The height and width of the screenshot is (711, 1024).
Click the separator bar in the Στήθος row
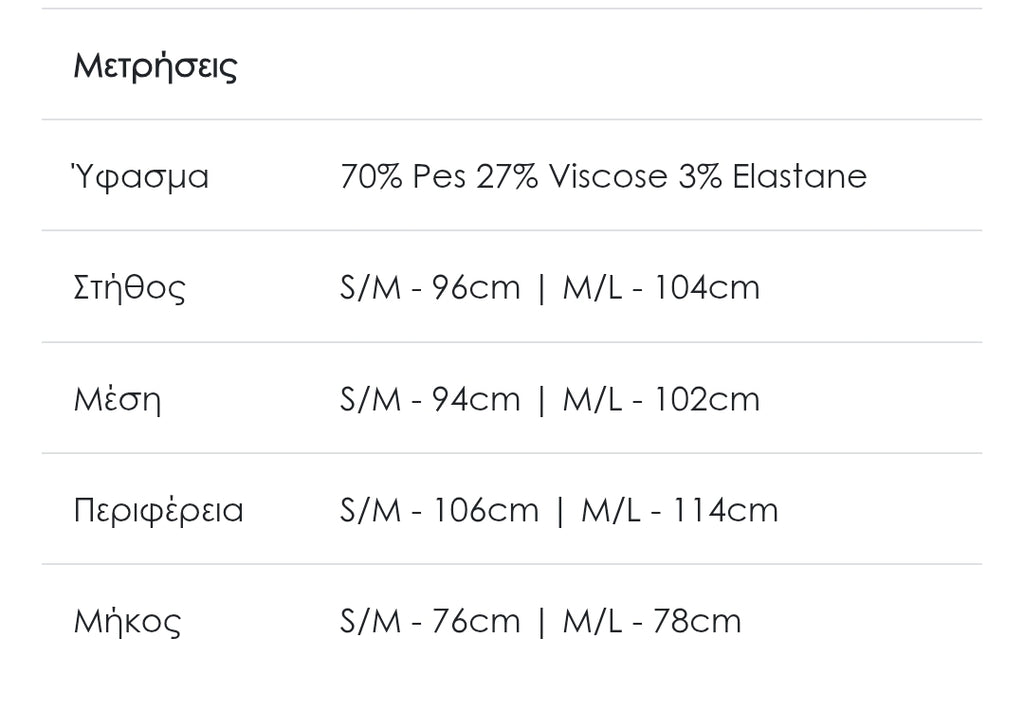coord(541,289)
